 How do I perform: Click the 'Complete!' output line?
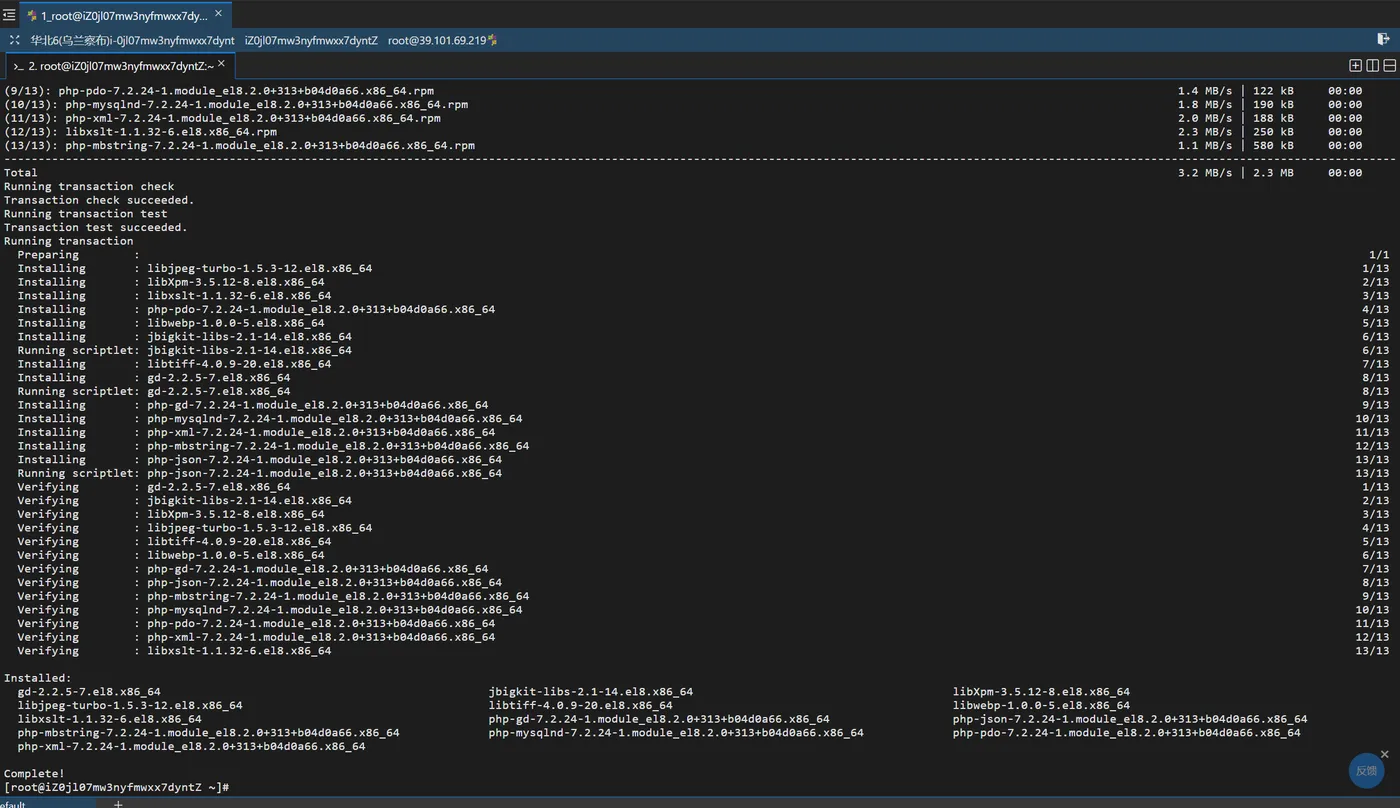pyautogui.click(x=34, y=773)
